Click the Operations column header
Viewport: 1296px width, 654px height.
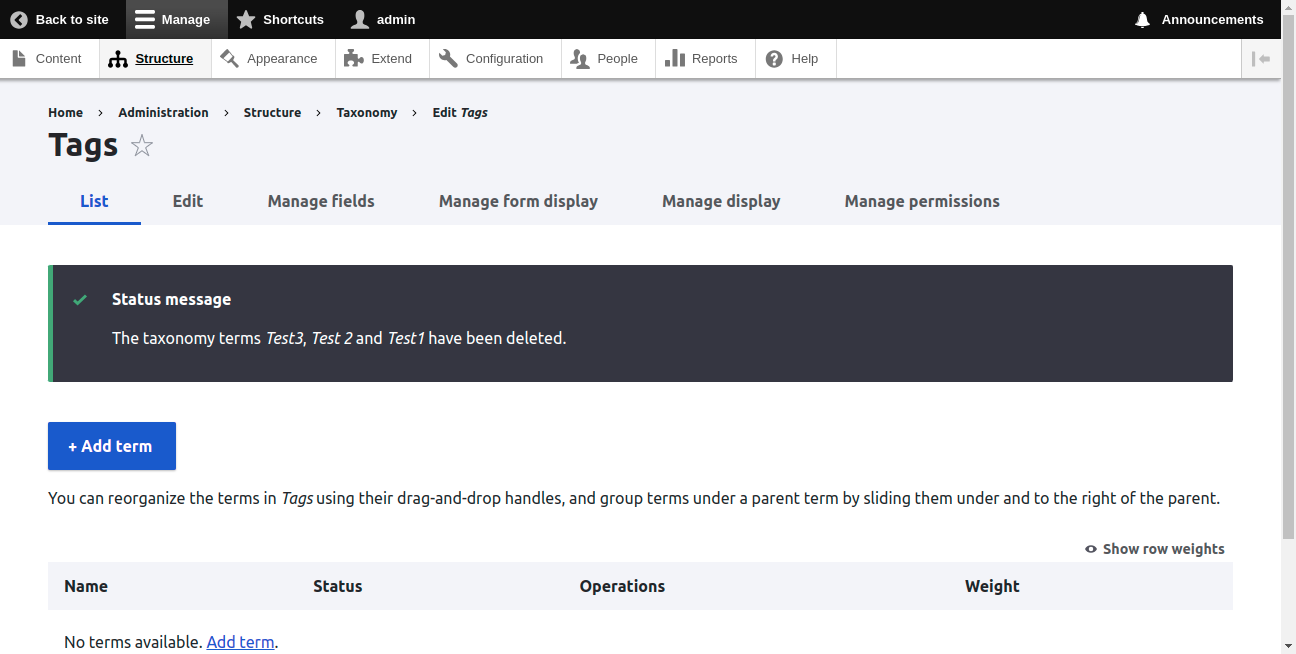622,586
